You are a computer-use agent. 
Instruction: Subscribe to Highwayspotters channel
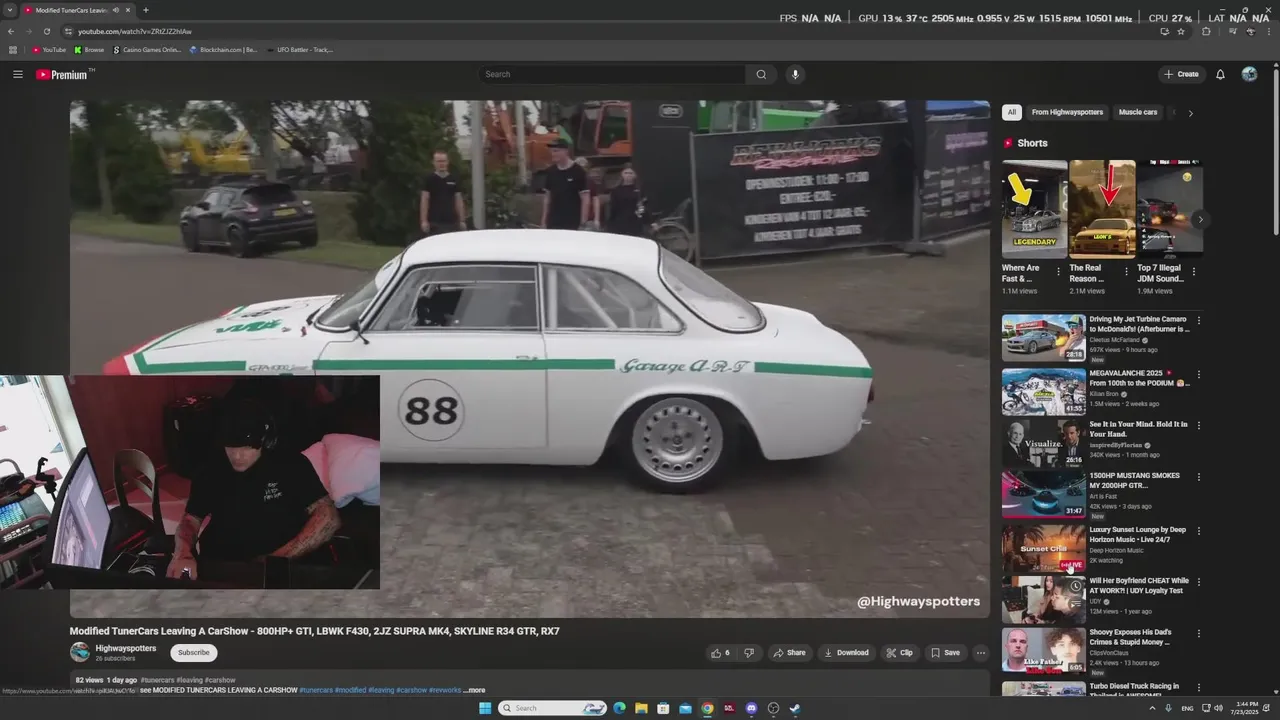(x=193, y=653)
